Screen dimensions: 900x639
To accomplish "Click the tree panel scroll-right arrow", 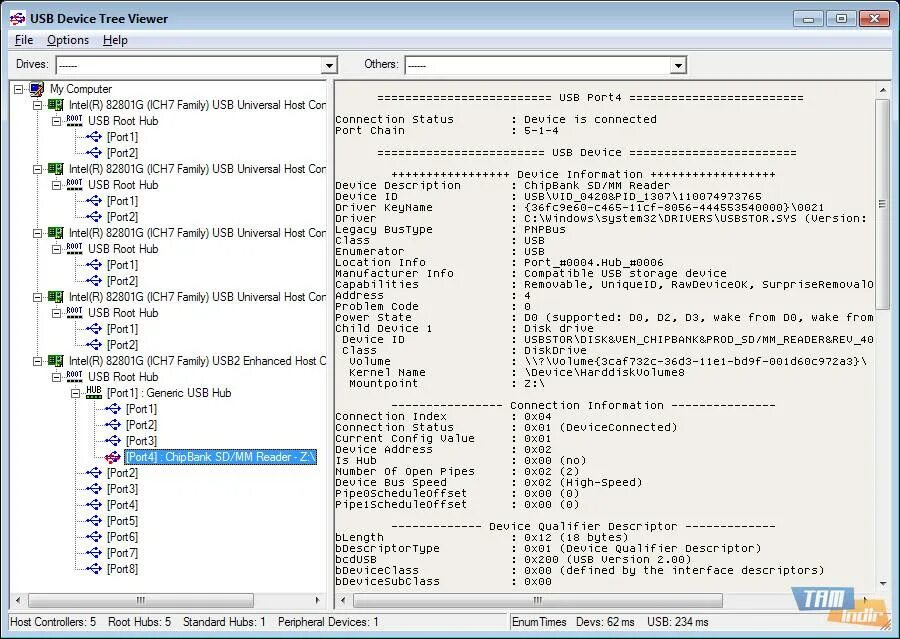I will [317, 601].
